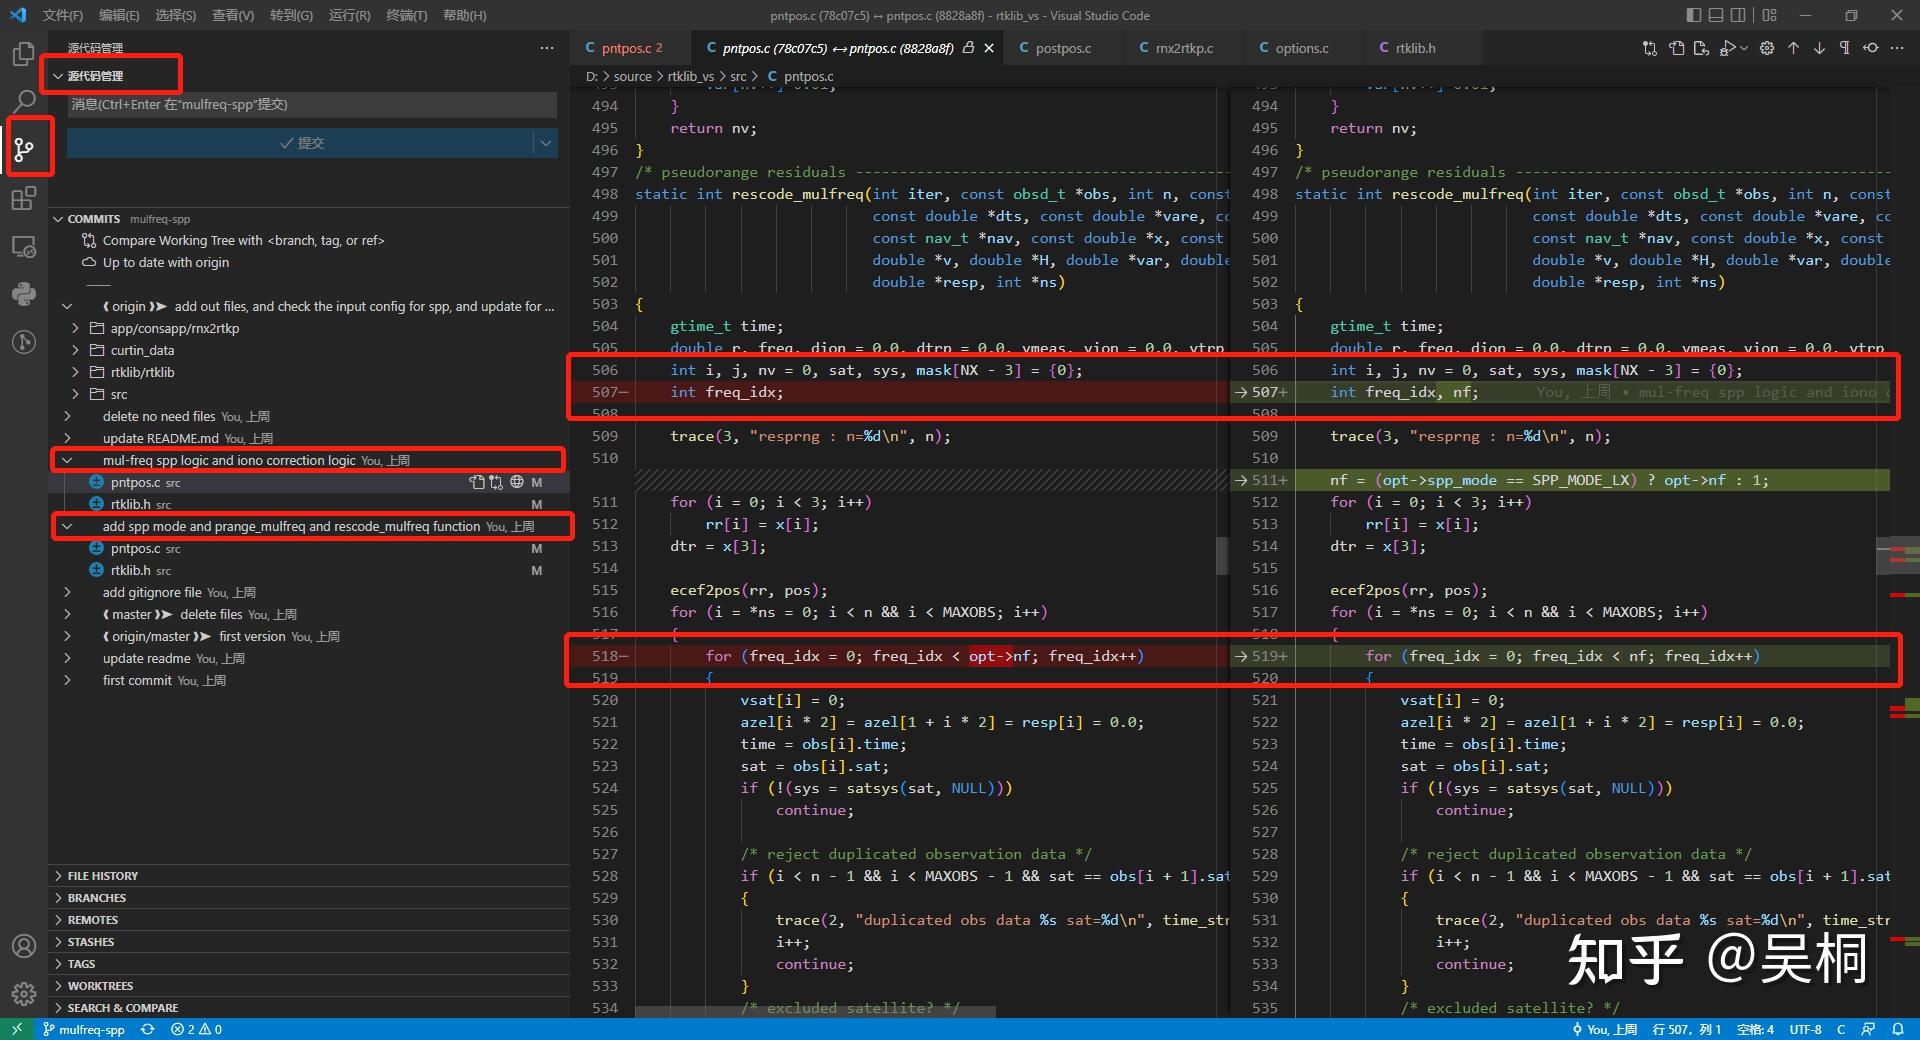
Task: Expand the BRANCHES section
Action: point(97,898)
